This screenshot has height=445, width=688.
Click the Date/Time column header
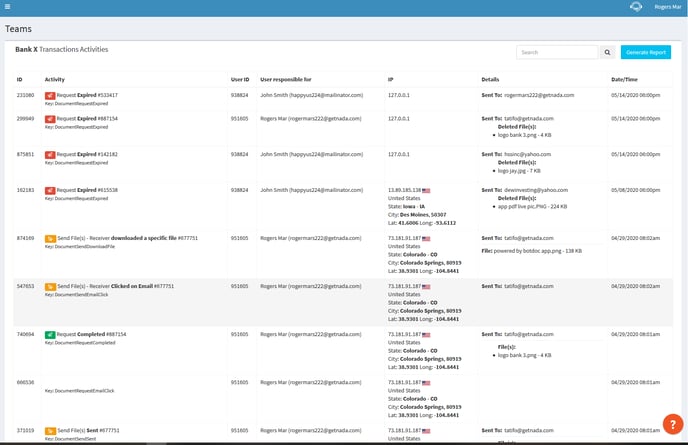click(x=624, y=77)
